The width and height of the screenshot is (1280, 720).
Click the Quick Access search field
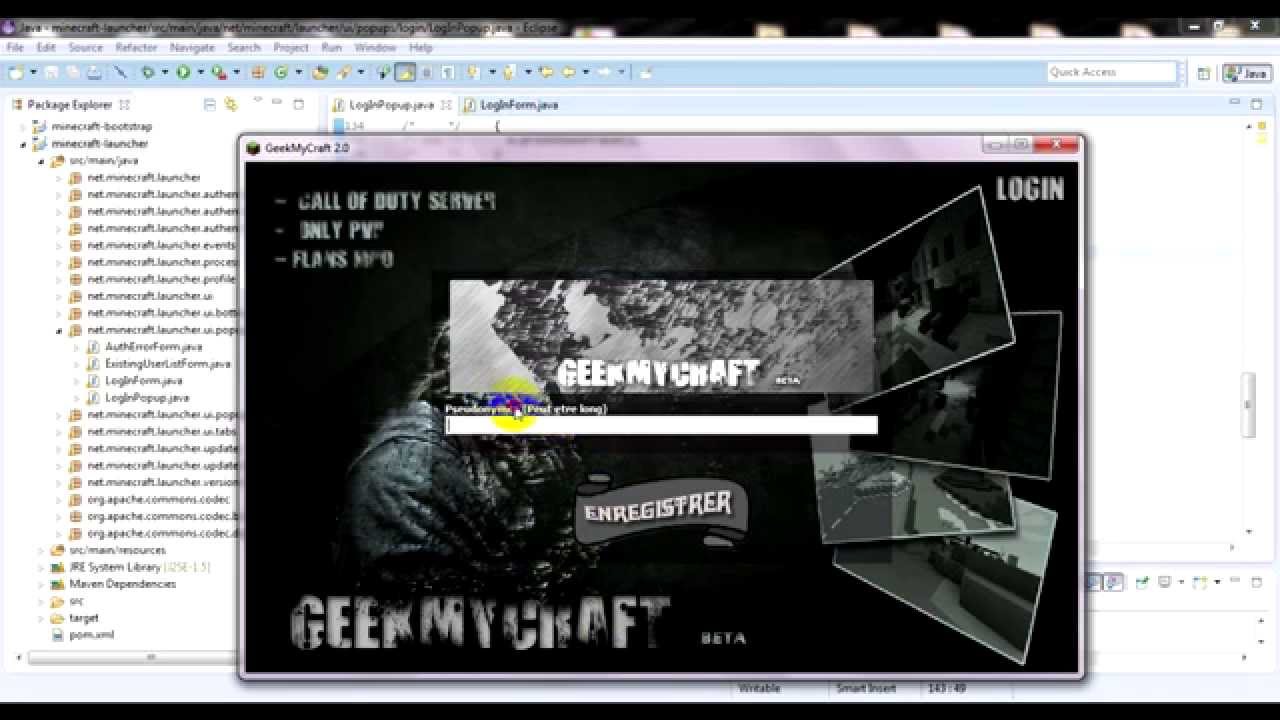pos(1112,72)
